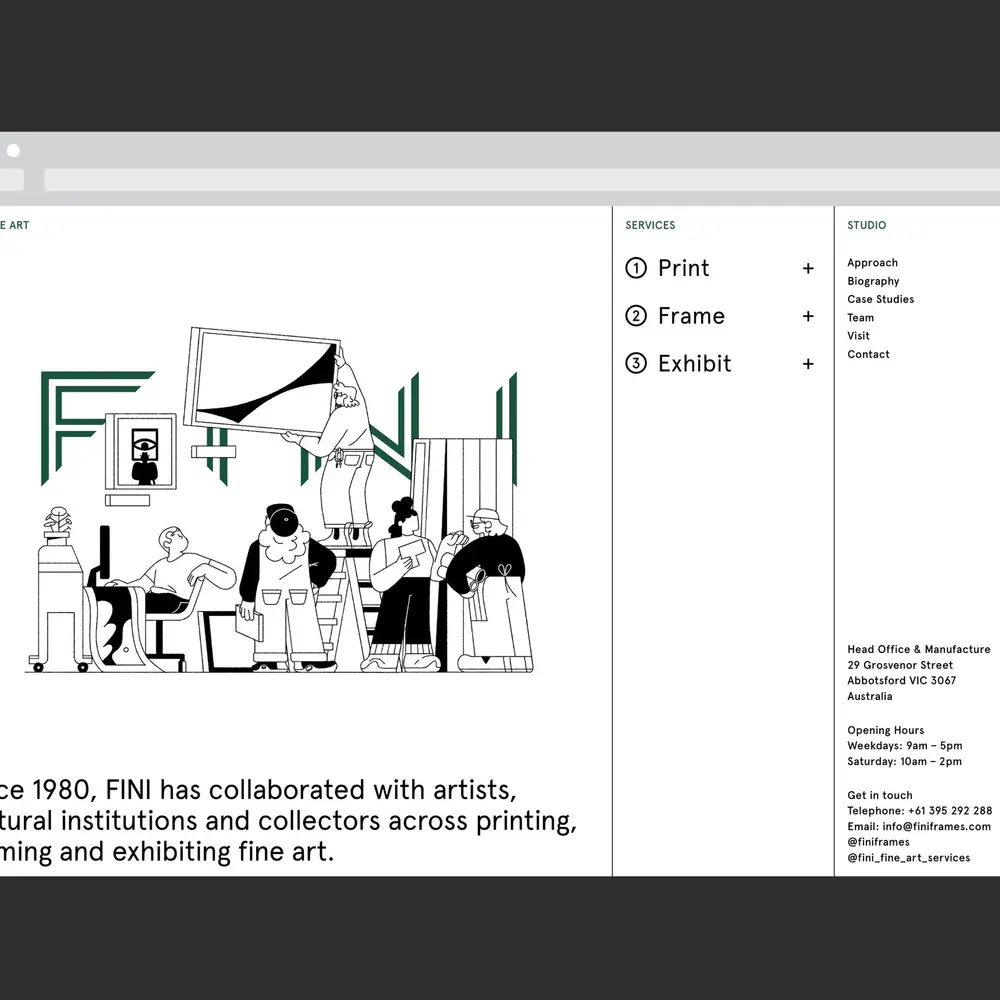Open the Case Studies link

(880, 299)
